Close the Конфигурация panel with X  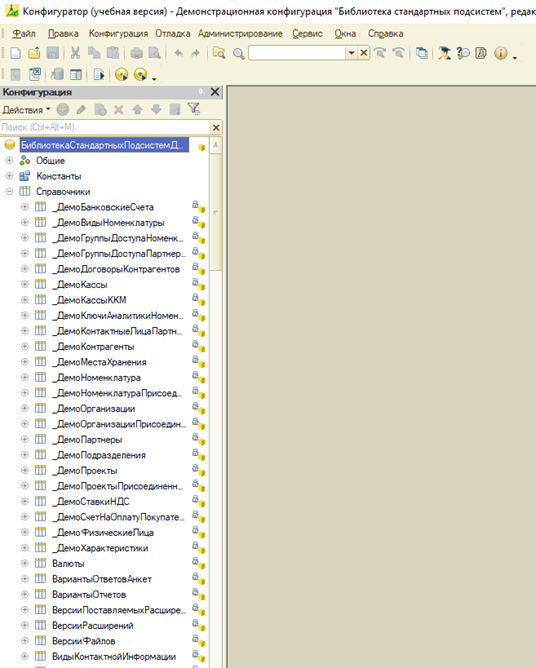point(215,92)
